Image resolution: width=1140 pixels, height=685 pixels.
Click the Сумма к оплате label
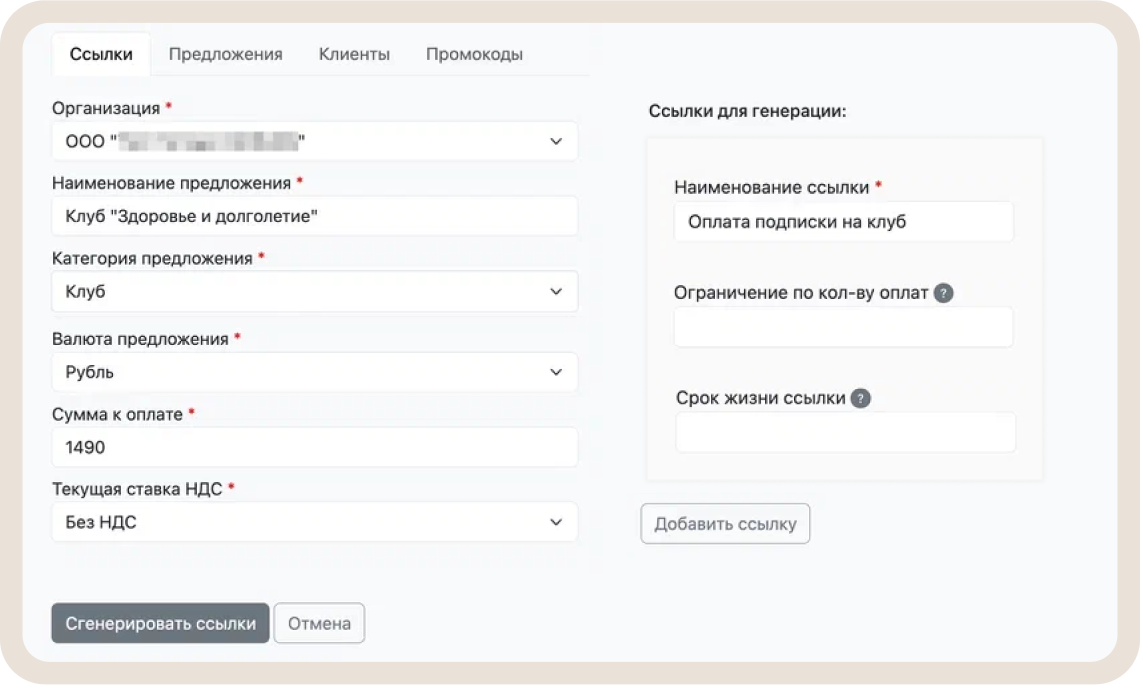click(117, 414)
